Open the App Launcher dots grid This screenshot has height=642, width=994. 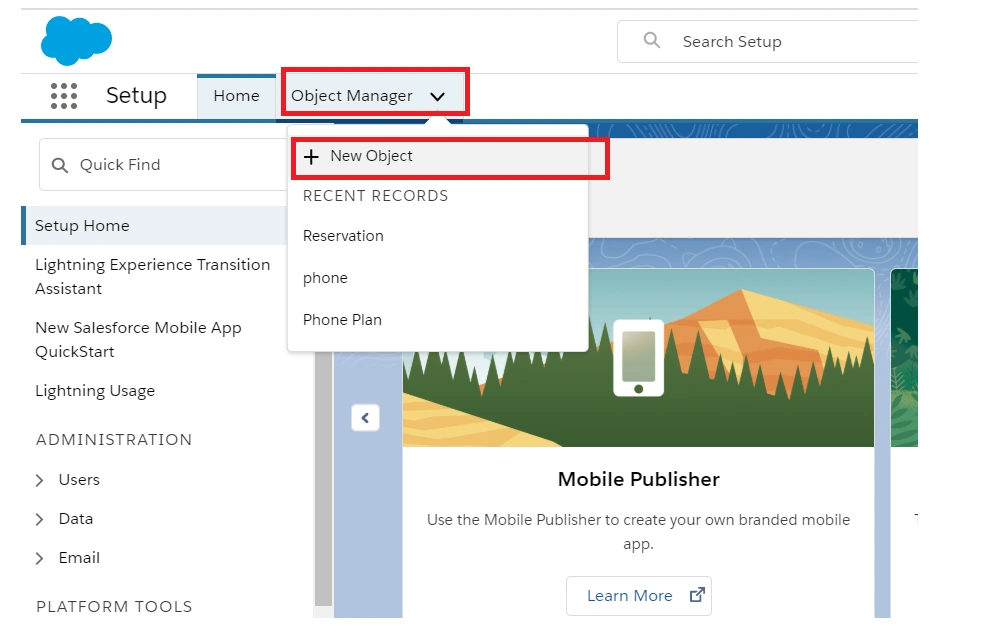(x=64, y=96)
